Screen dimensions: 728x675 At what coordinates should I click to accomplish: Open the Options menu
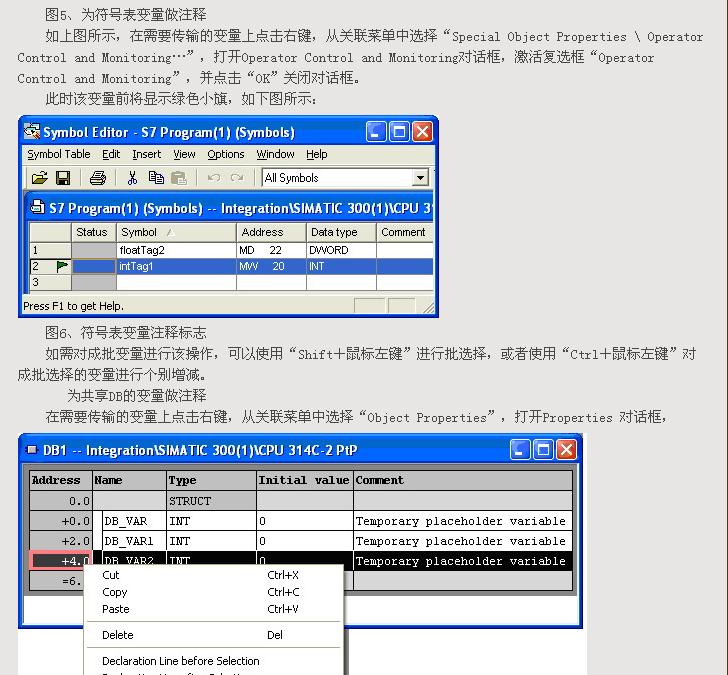tap(226, 154)
